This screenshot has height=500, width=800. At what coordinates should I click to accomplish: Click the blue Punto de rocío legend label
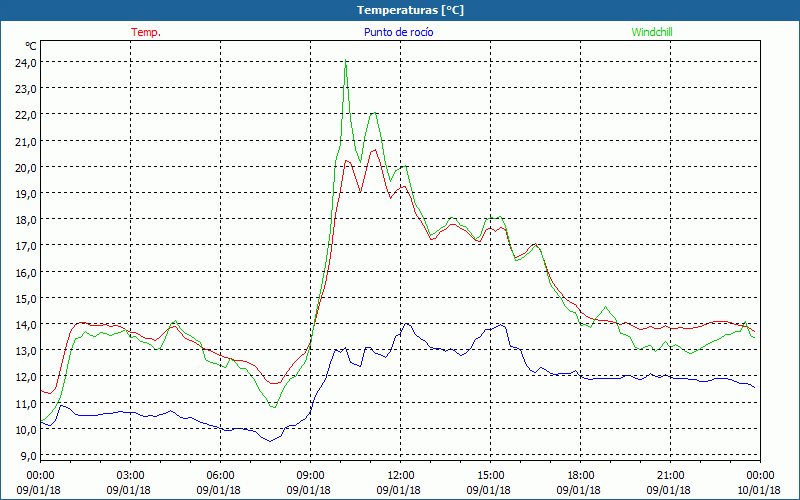398,32
